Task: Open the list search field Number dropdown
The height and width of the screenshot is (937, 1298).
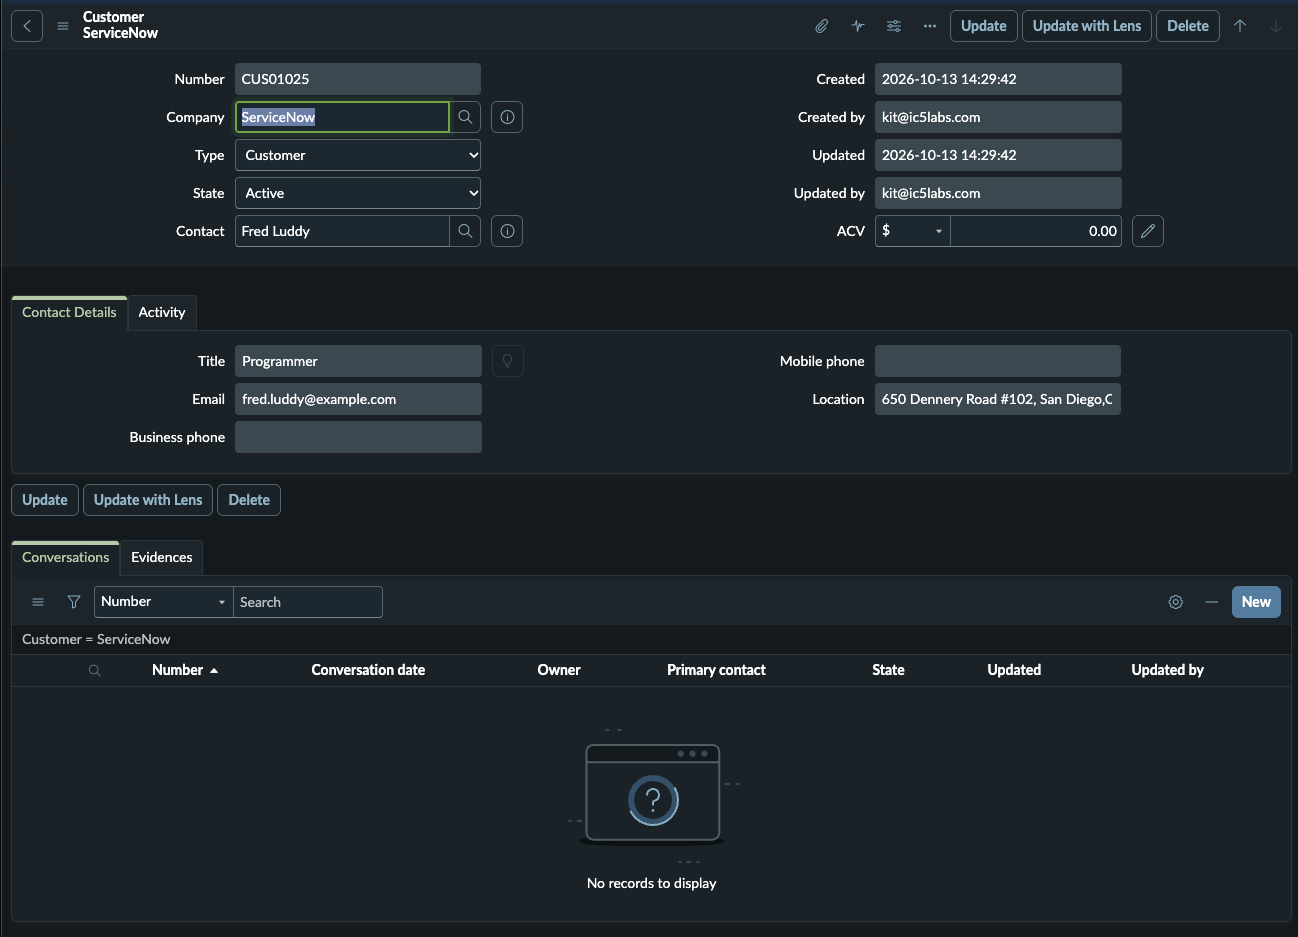Action: (164, 602)
